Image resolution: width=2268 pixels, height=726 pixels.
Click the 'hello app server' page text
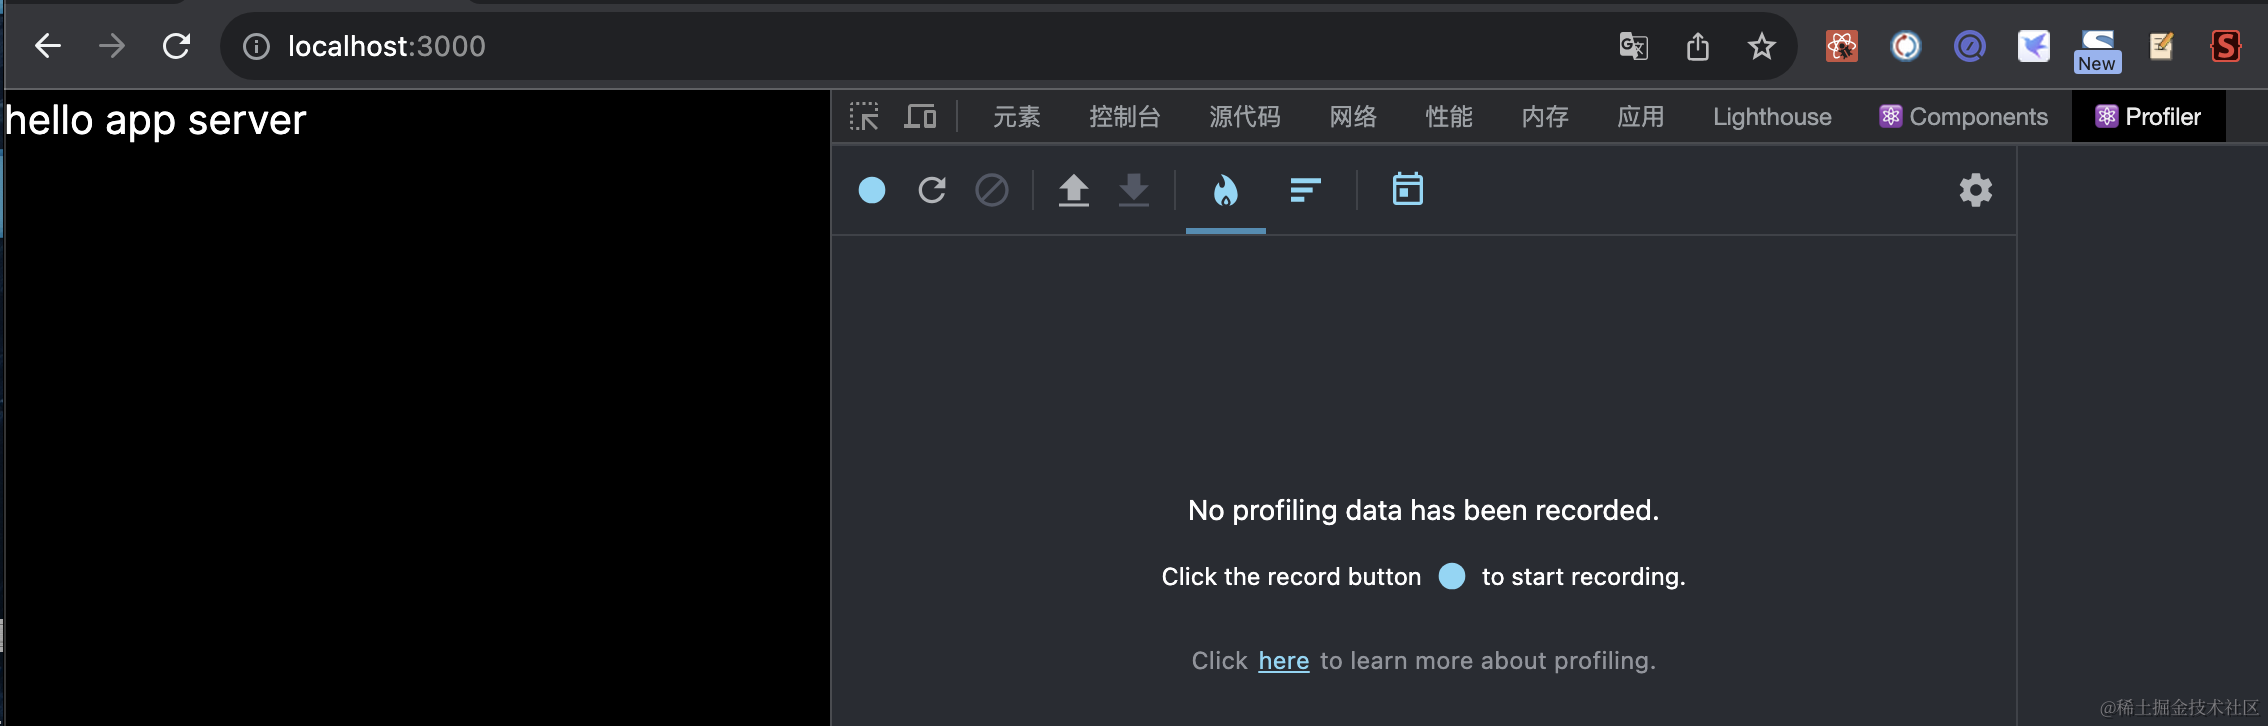(156, 120)
